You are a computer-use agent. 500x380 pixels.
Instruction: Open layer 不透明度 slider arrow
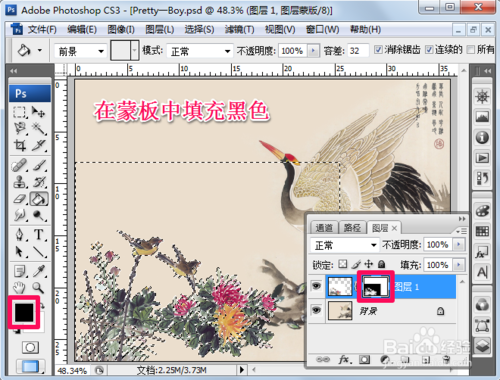[459, 245]
